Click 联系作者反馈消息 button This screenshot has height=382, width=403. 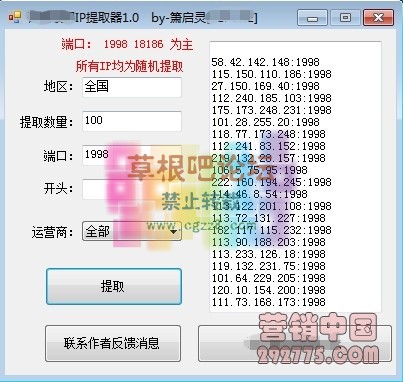(113, 343)
